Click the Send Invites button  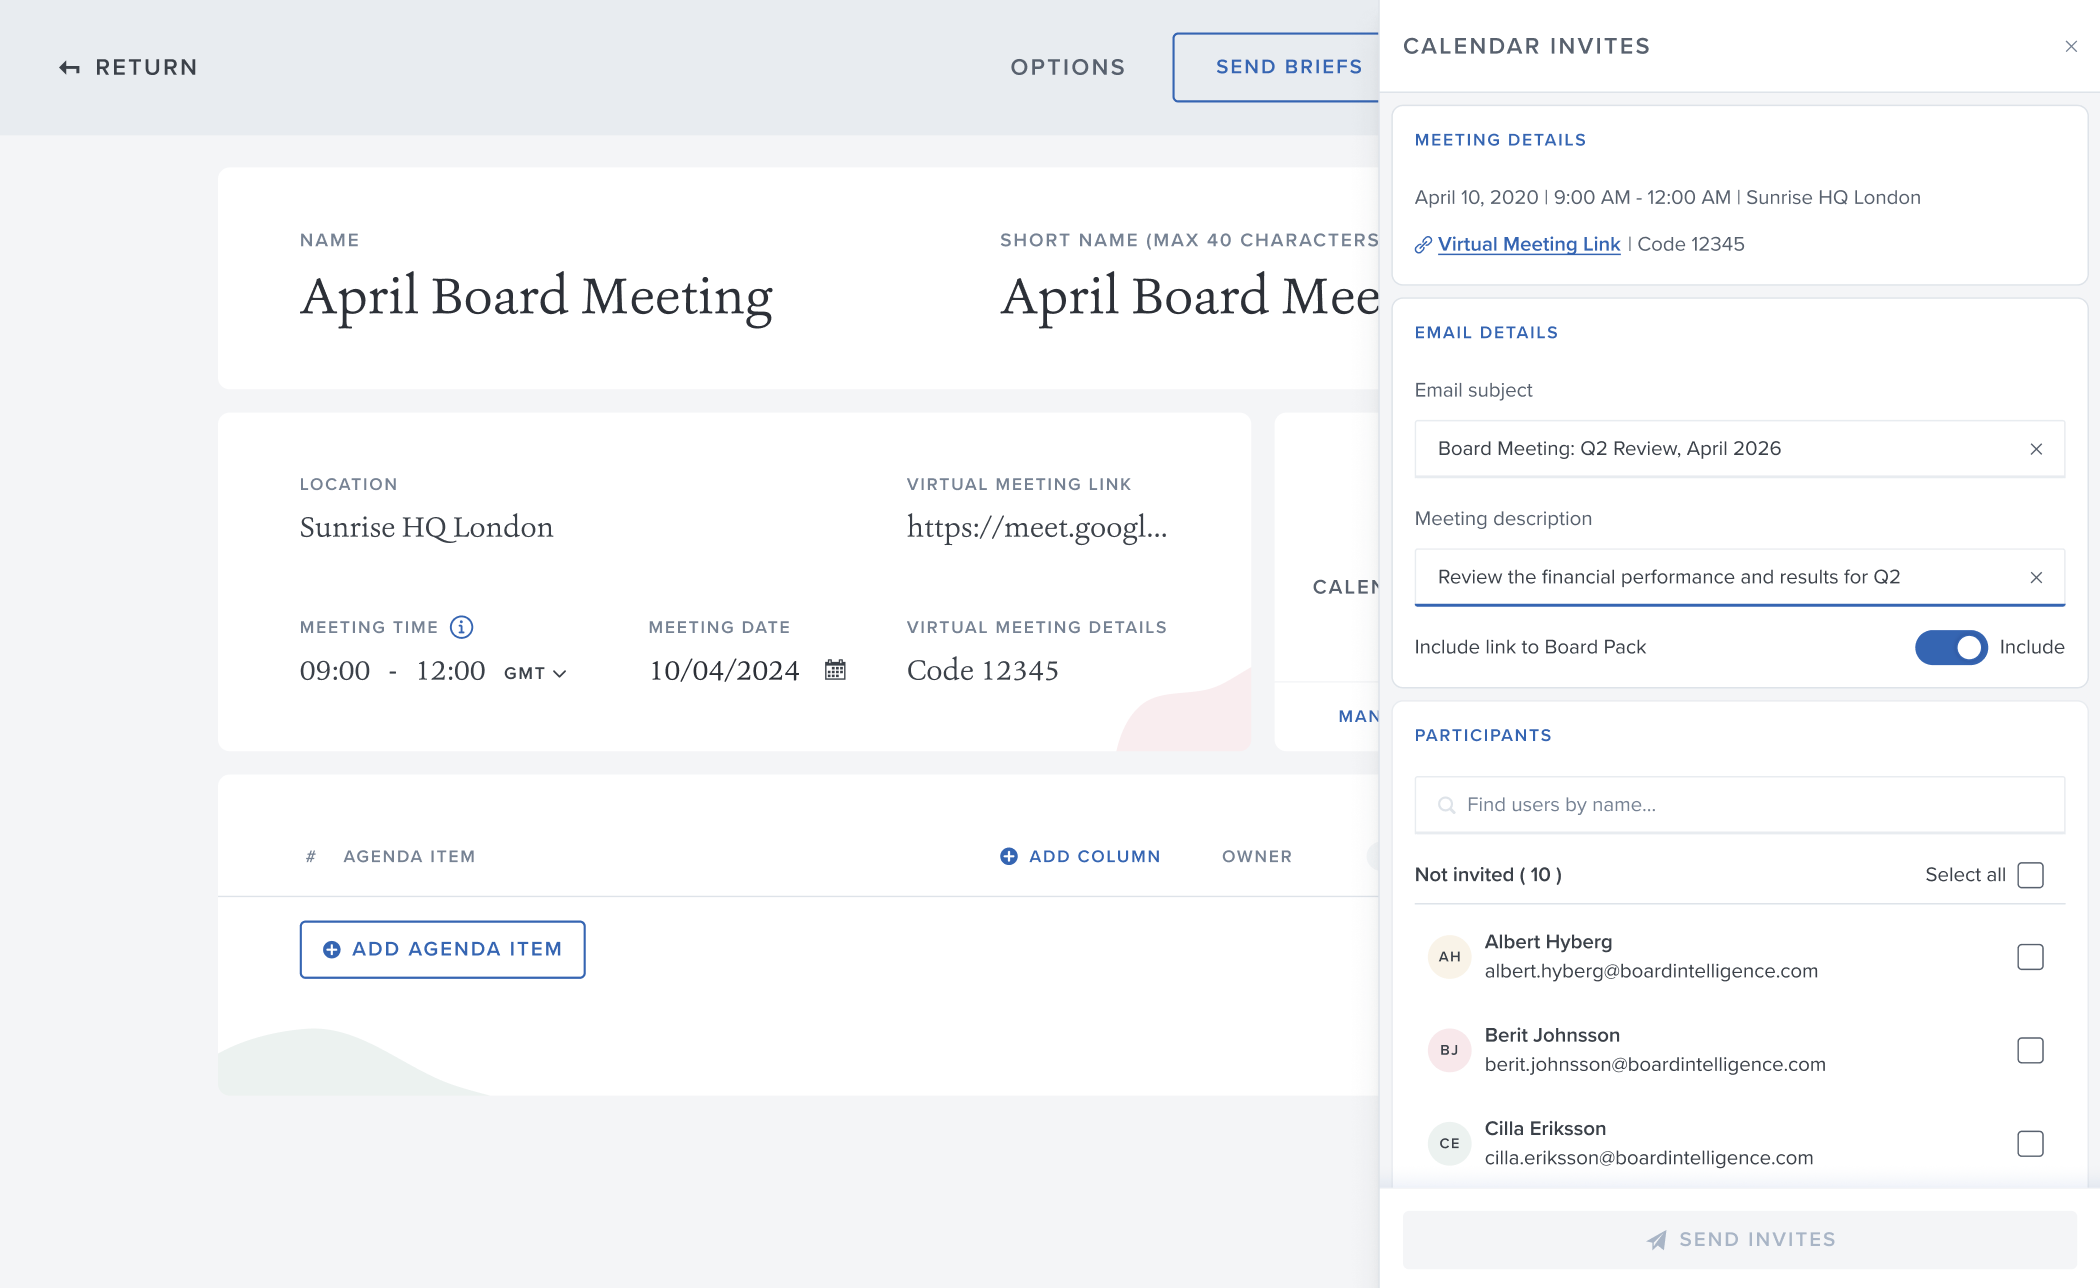coord(1739,1239)
